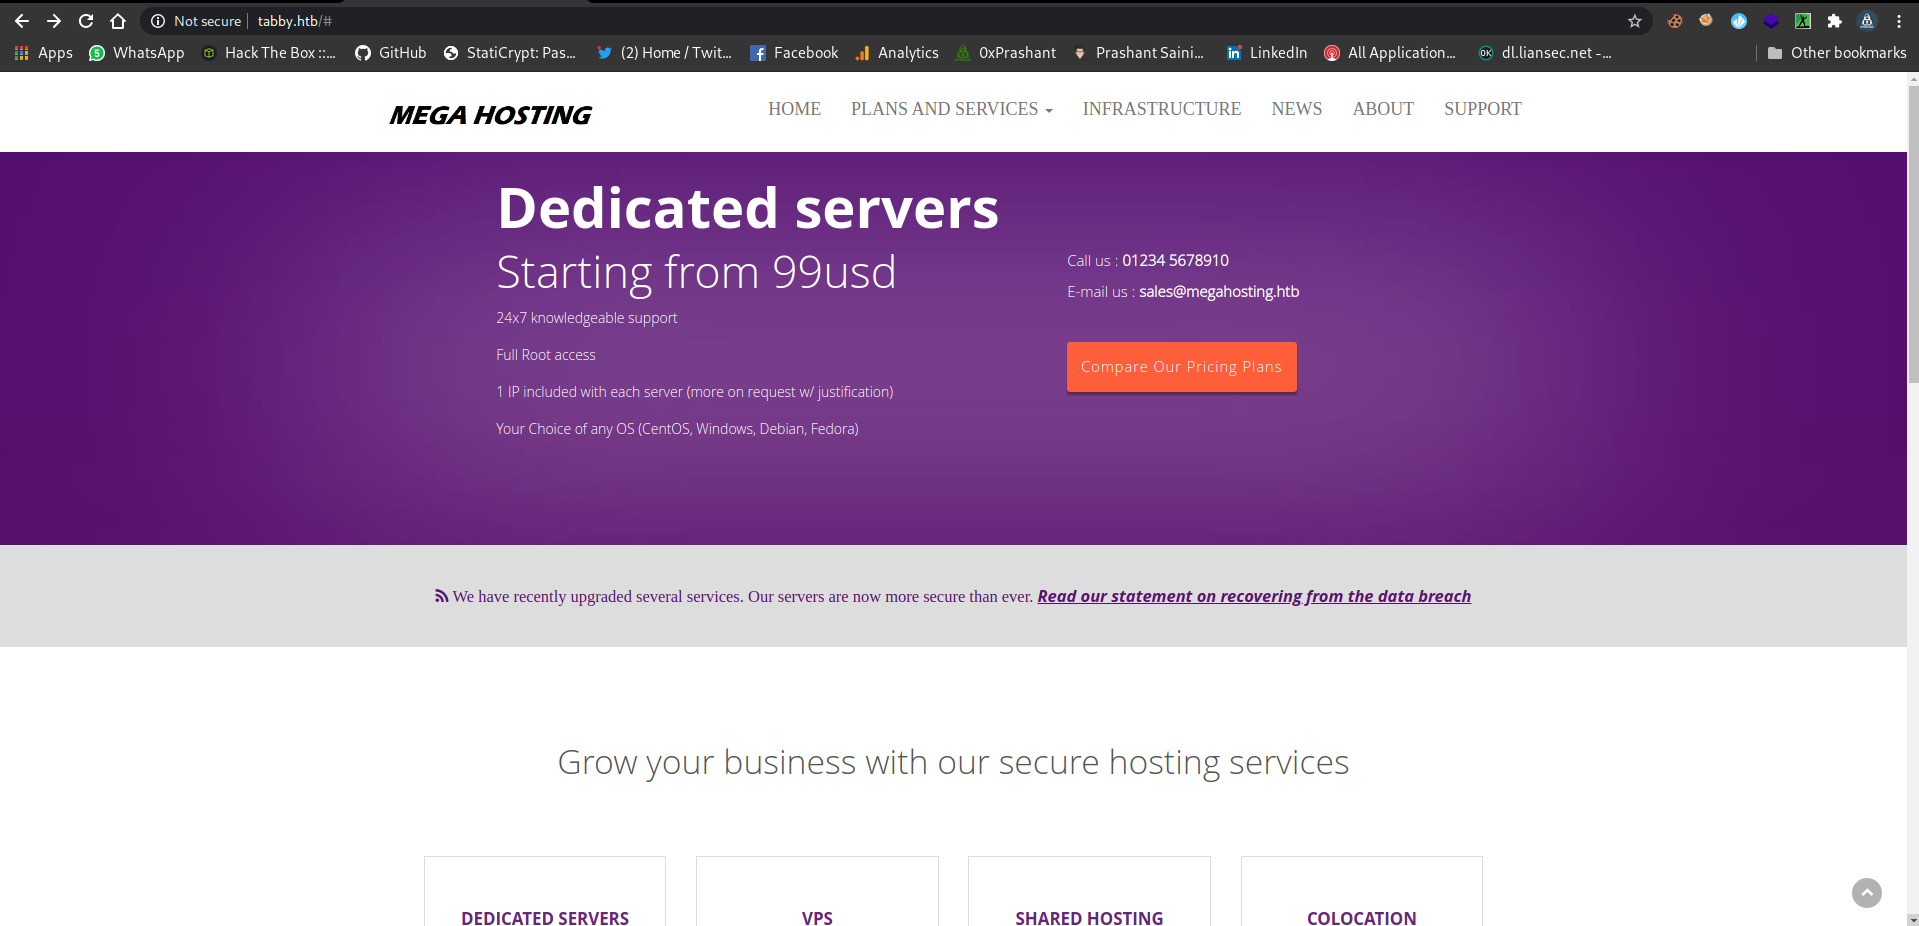Bookmark this page with star icon
This screenshot has width=1919, height=926.
point(1635,21)
